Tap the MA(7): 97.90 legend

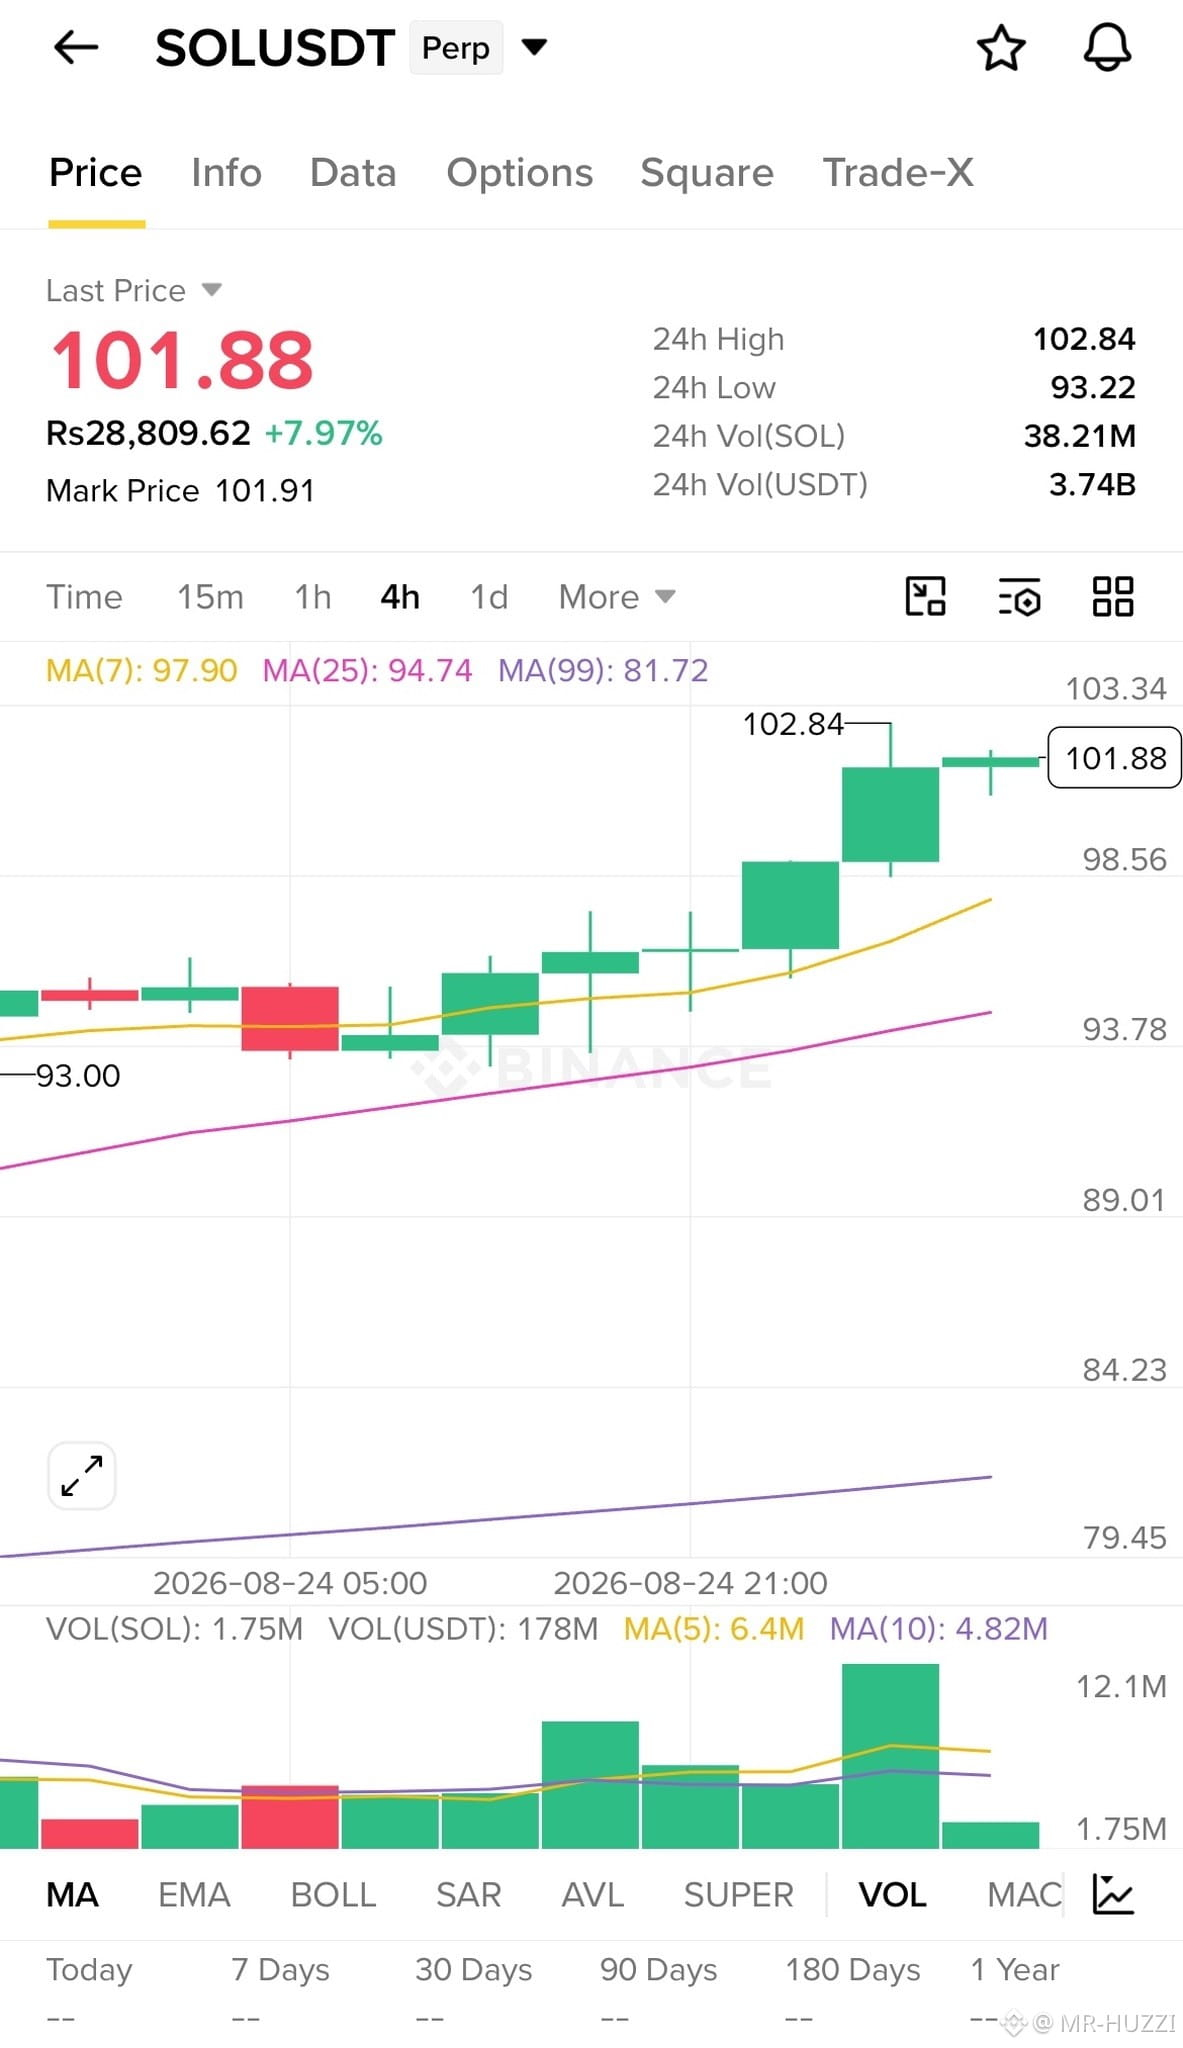[141, 670]
